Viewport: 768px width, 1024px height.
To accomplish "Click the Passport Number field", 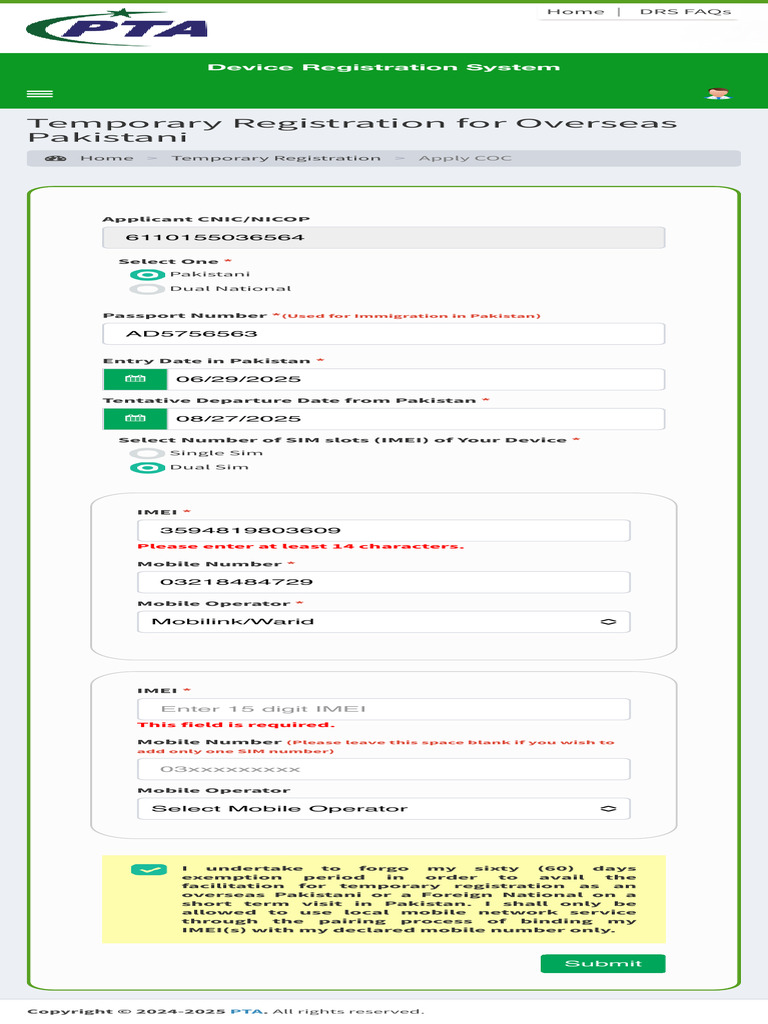I will (x=384, y=334).
